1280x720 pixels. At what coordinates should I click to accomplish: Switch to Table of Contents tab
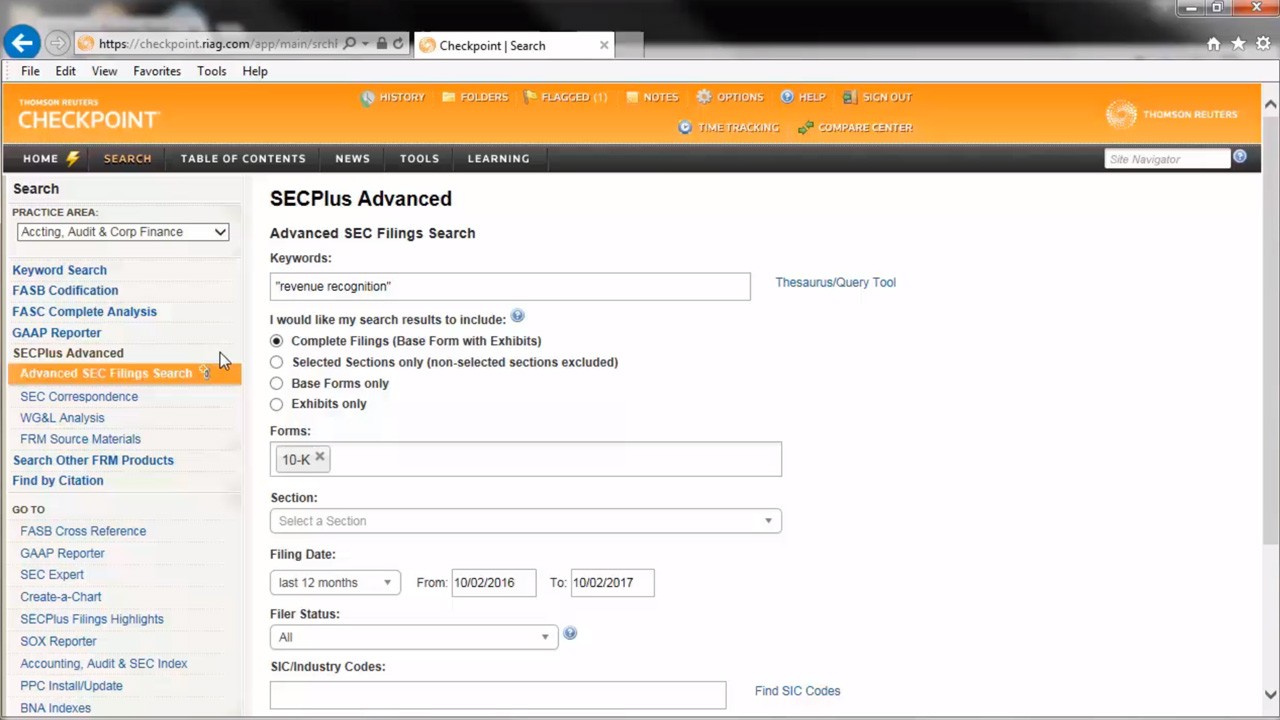[x=243, y=158]
